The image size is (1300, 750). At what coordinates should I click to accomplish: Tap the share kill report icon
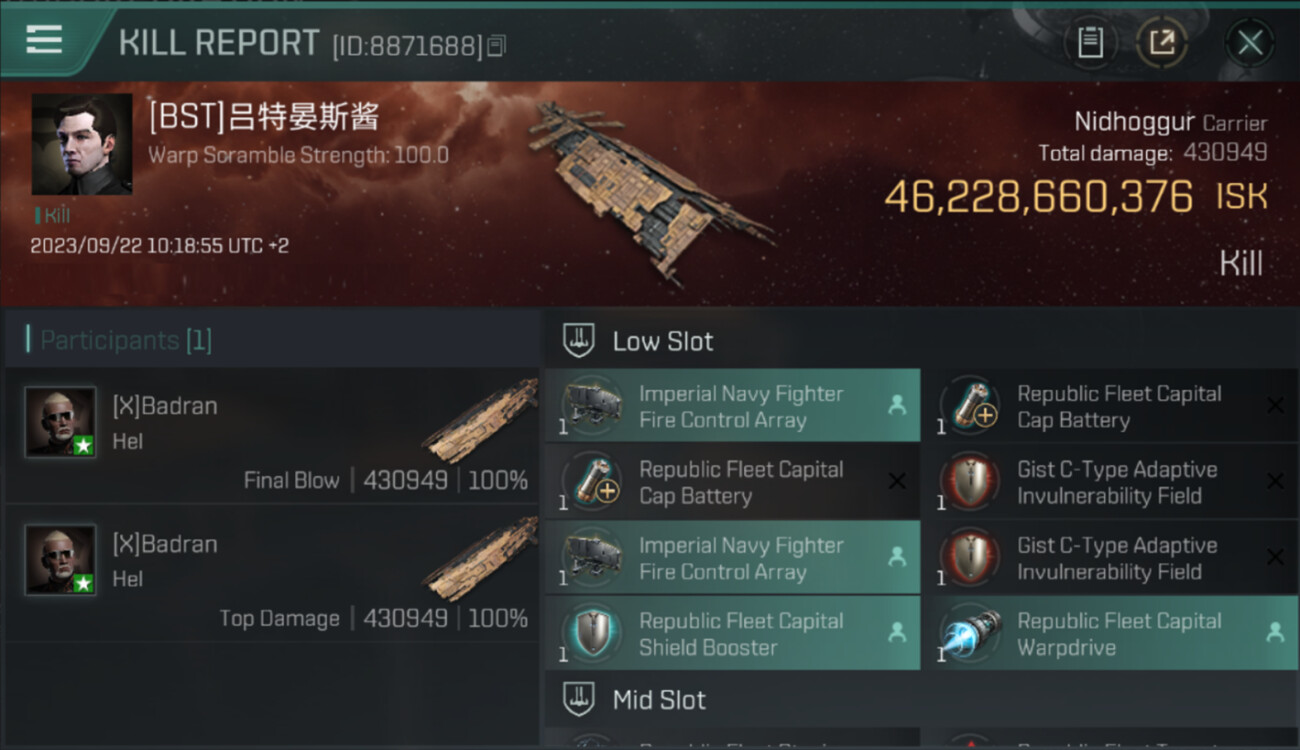point(1162,43)
